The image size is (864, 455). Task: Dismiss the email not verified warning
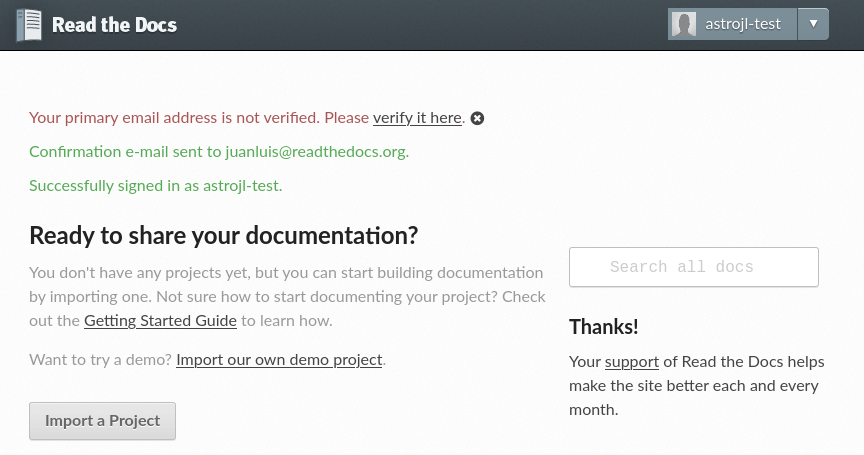point(478,118)
